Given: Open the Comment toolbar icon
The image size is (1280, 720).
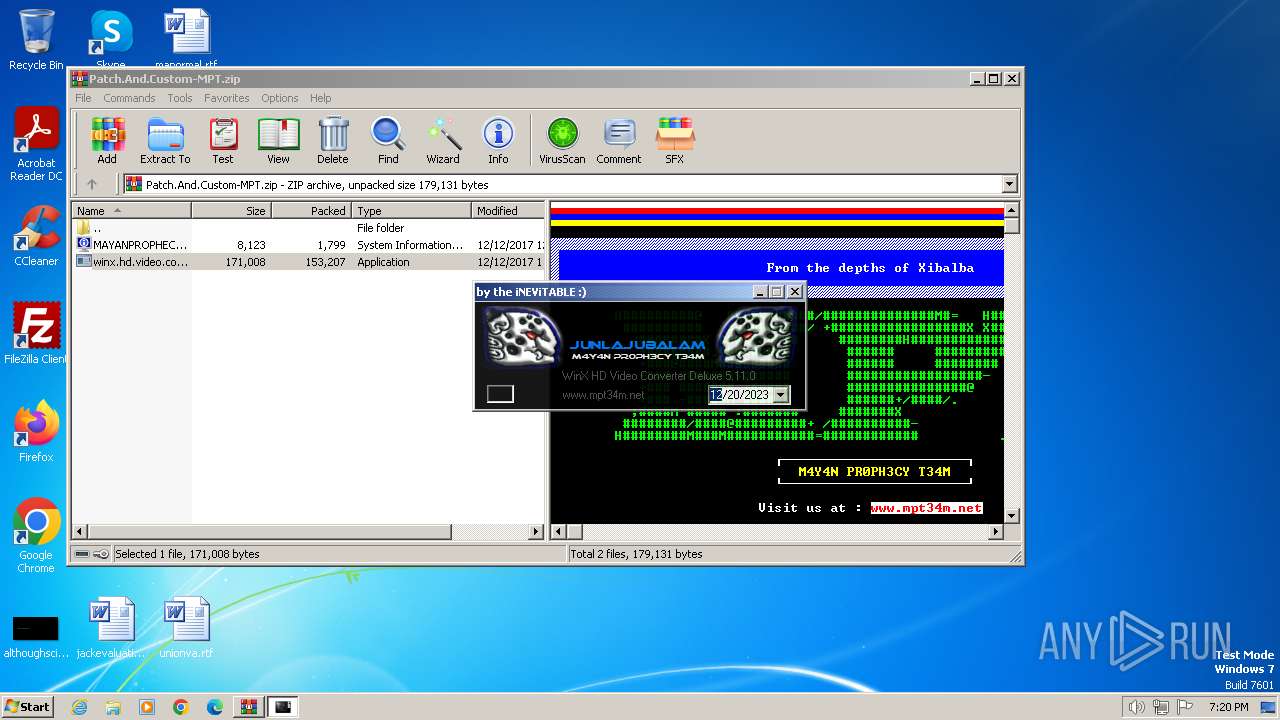Looking at the screenshot, I should click(619, 140).
